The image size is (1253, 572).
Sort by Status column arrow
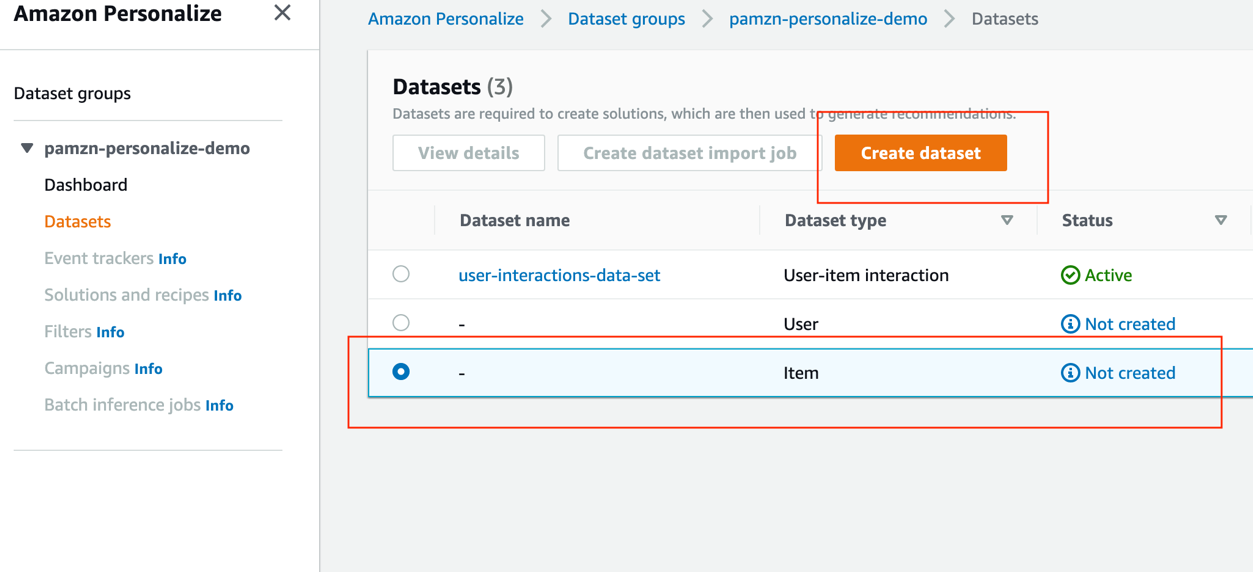[1221, 220]
